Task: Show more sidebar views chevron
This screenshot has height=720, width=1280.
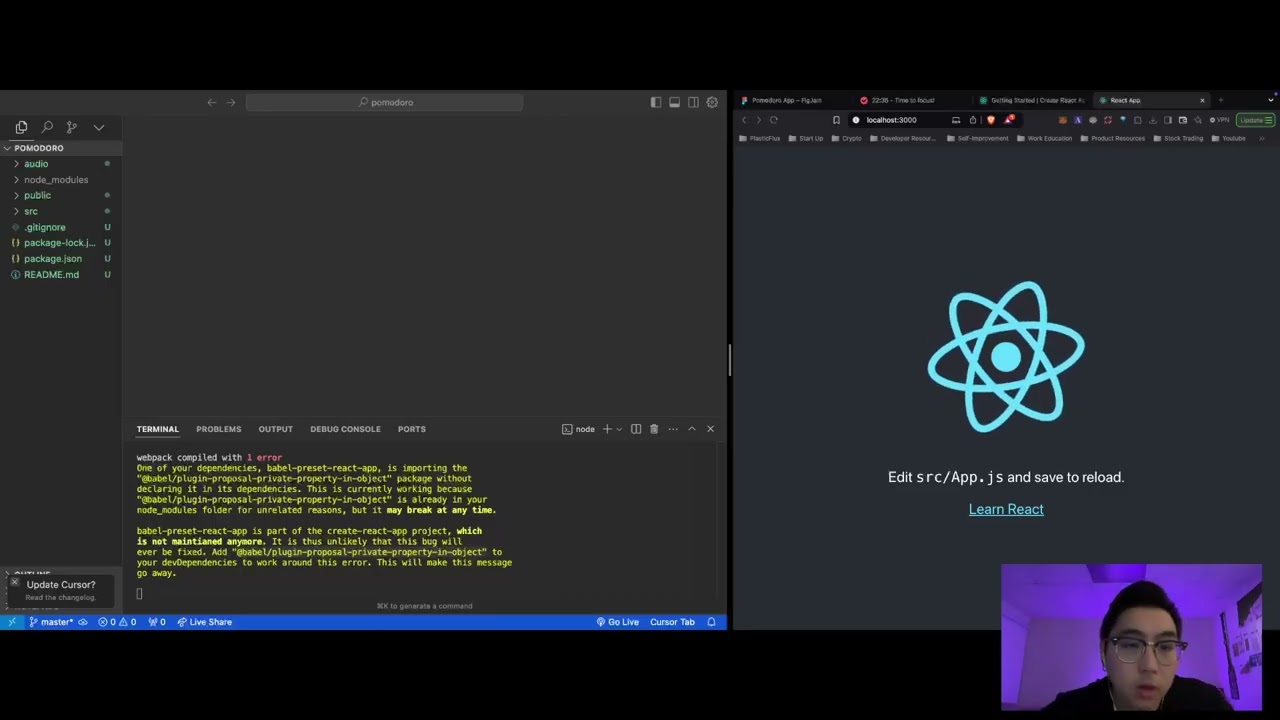Action: 99,127
